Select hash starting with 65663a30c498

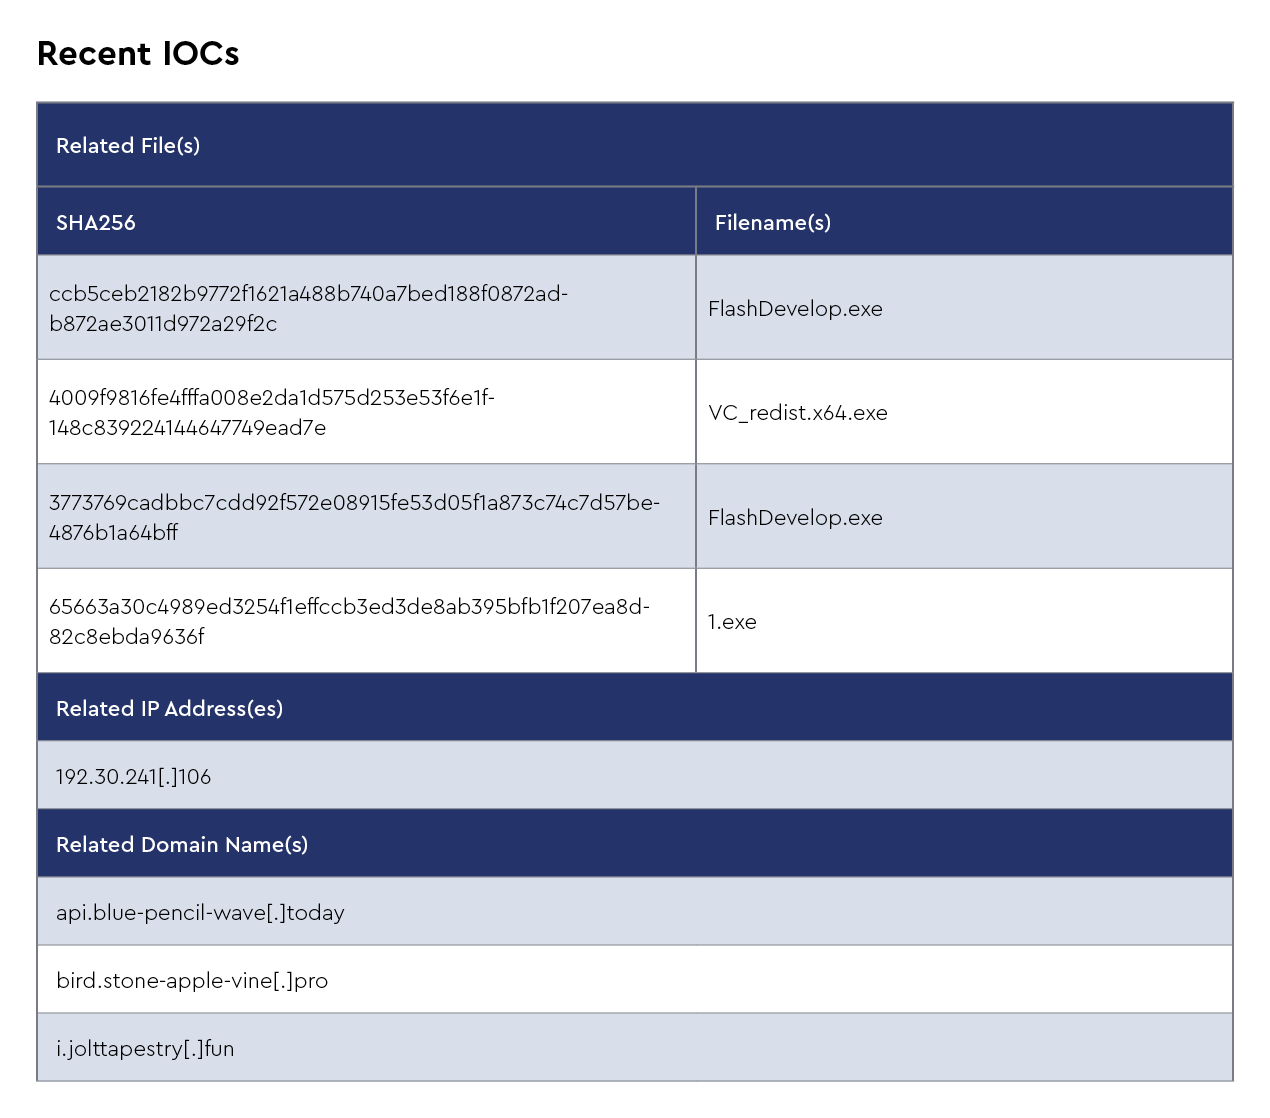349,607
